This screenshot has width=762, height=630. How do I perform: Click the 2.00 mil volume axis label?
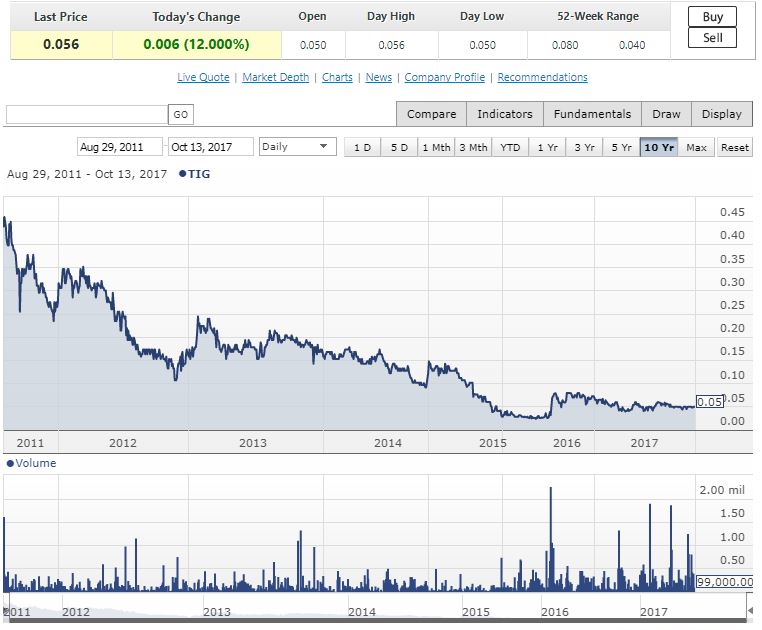[722, 490]
